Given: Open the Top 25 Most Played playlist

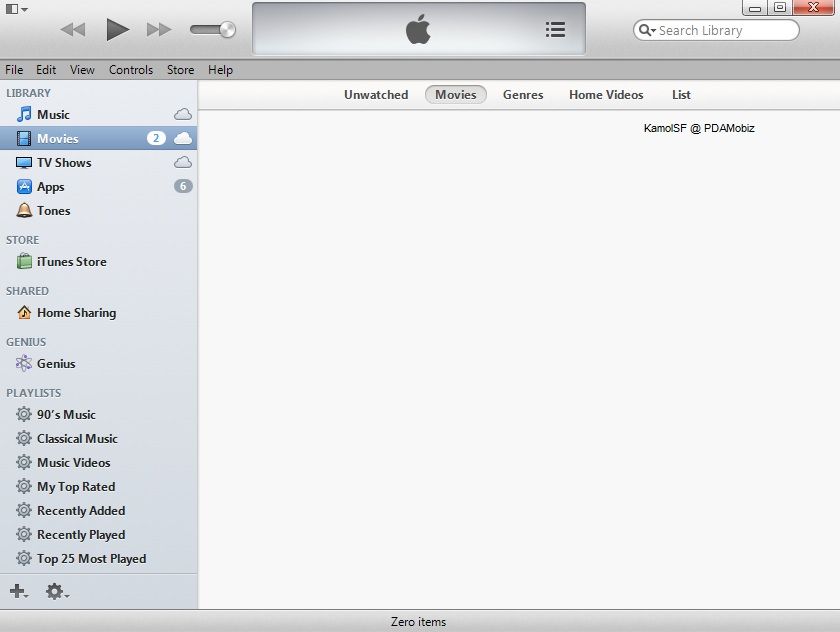Looking at the screenshot, I should (x=99, y=559).
